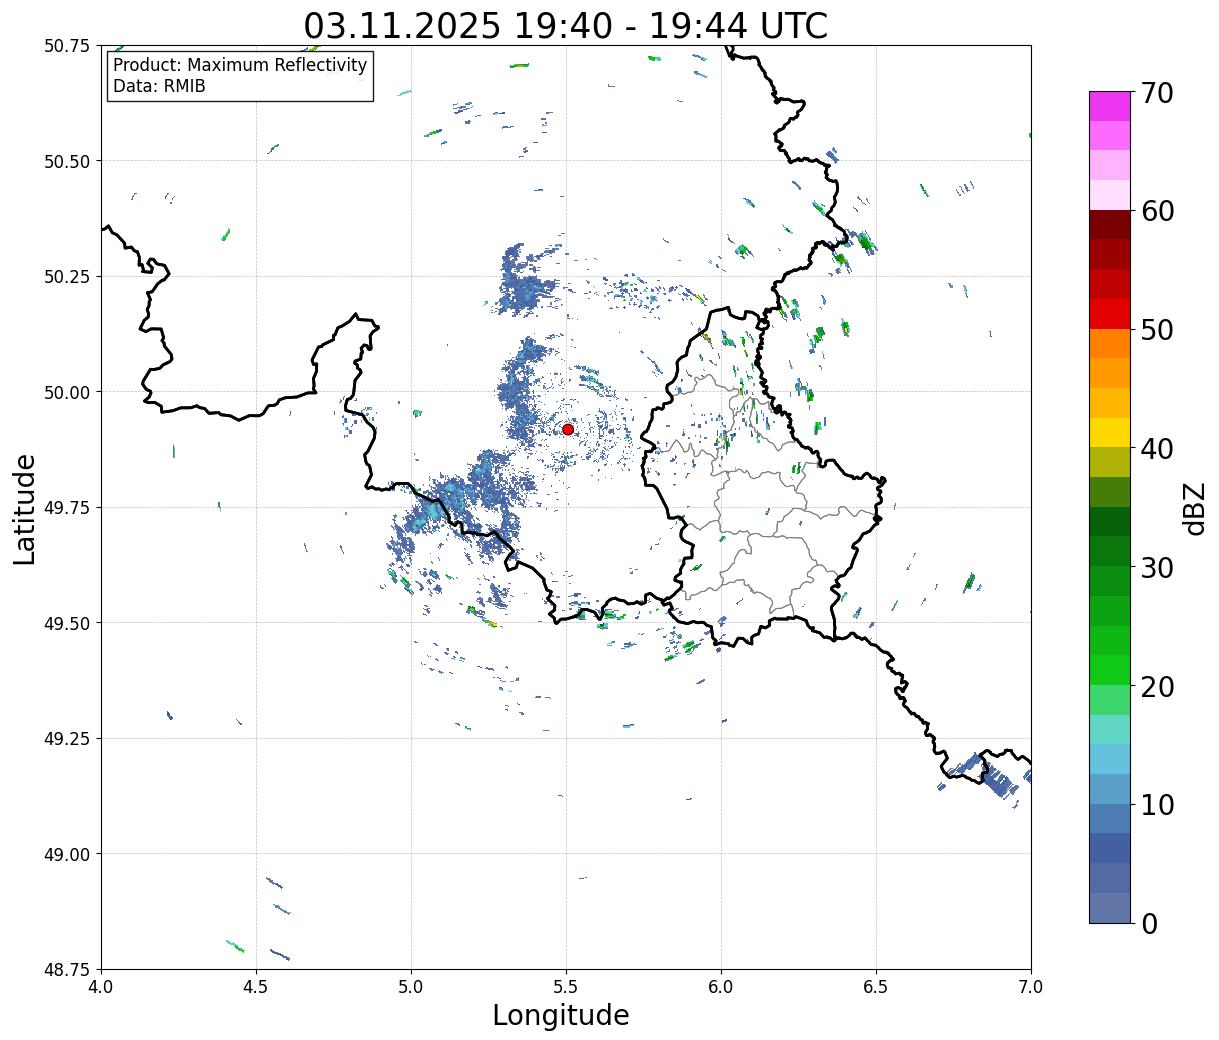Click the magenta top colorbar swatch
This screenshot has height=1040, width=1219.
pos(1110,107)
